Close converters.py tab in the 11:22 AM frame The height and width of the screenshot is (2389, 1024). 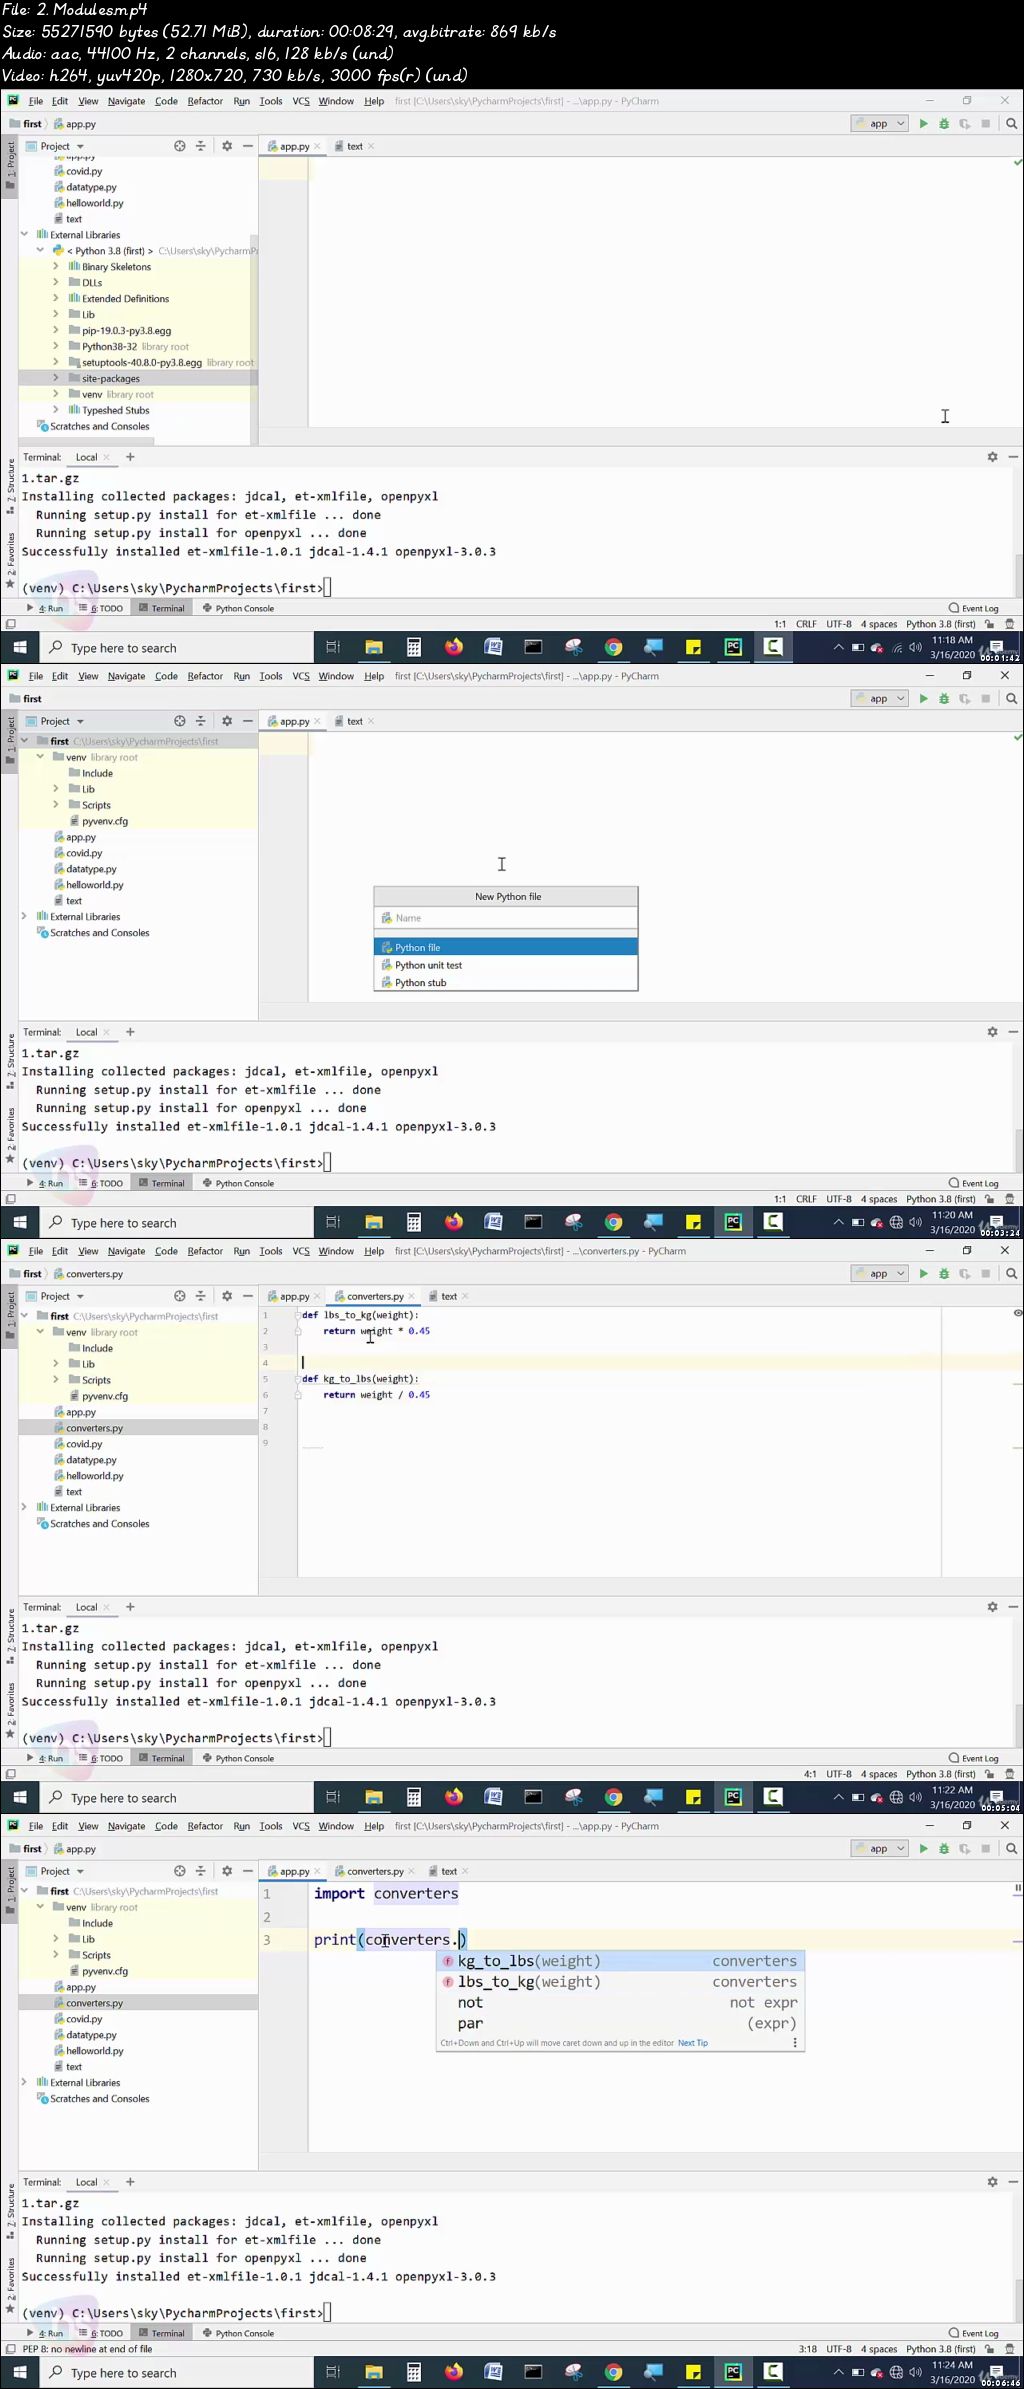tap(411, 1296)
